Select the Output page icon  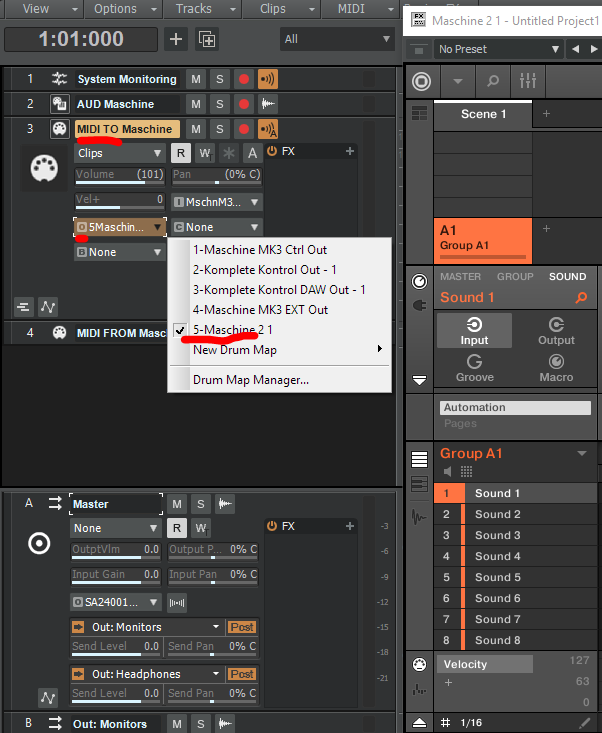tap(556, 331)
